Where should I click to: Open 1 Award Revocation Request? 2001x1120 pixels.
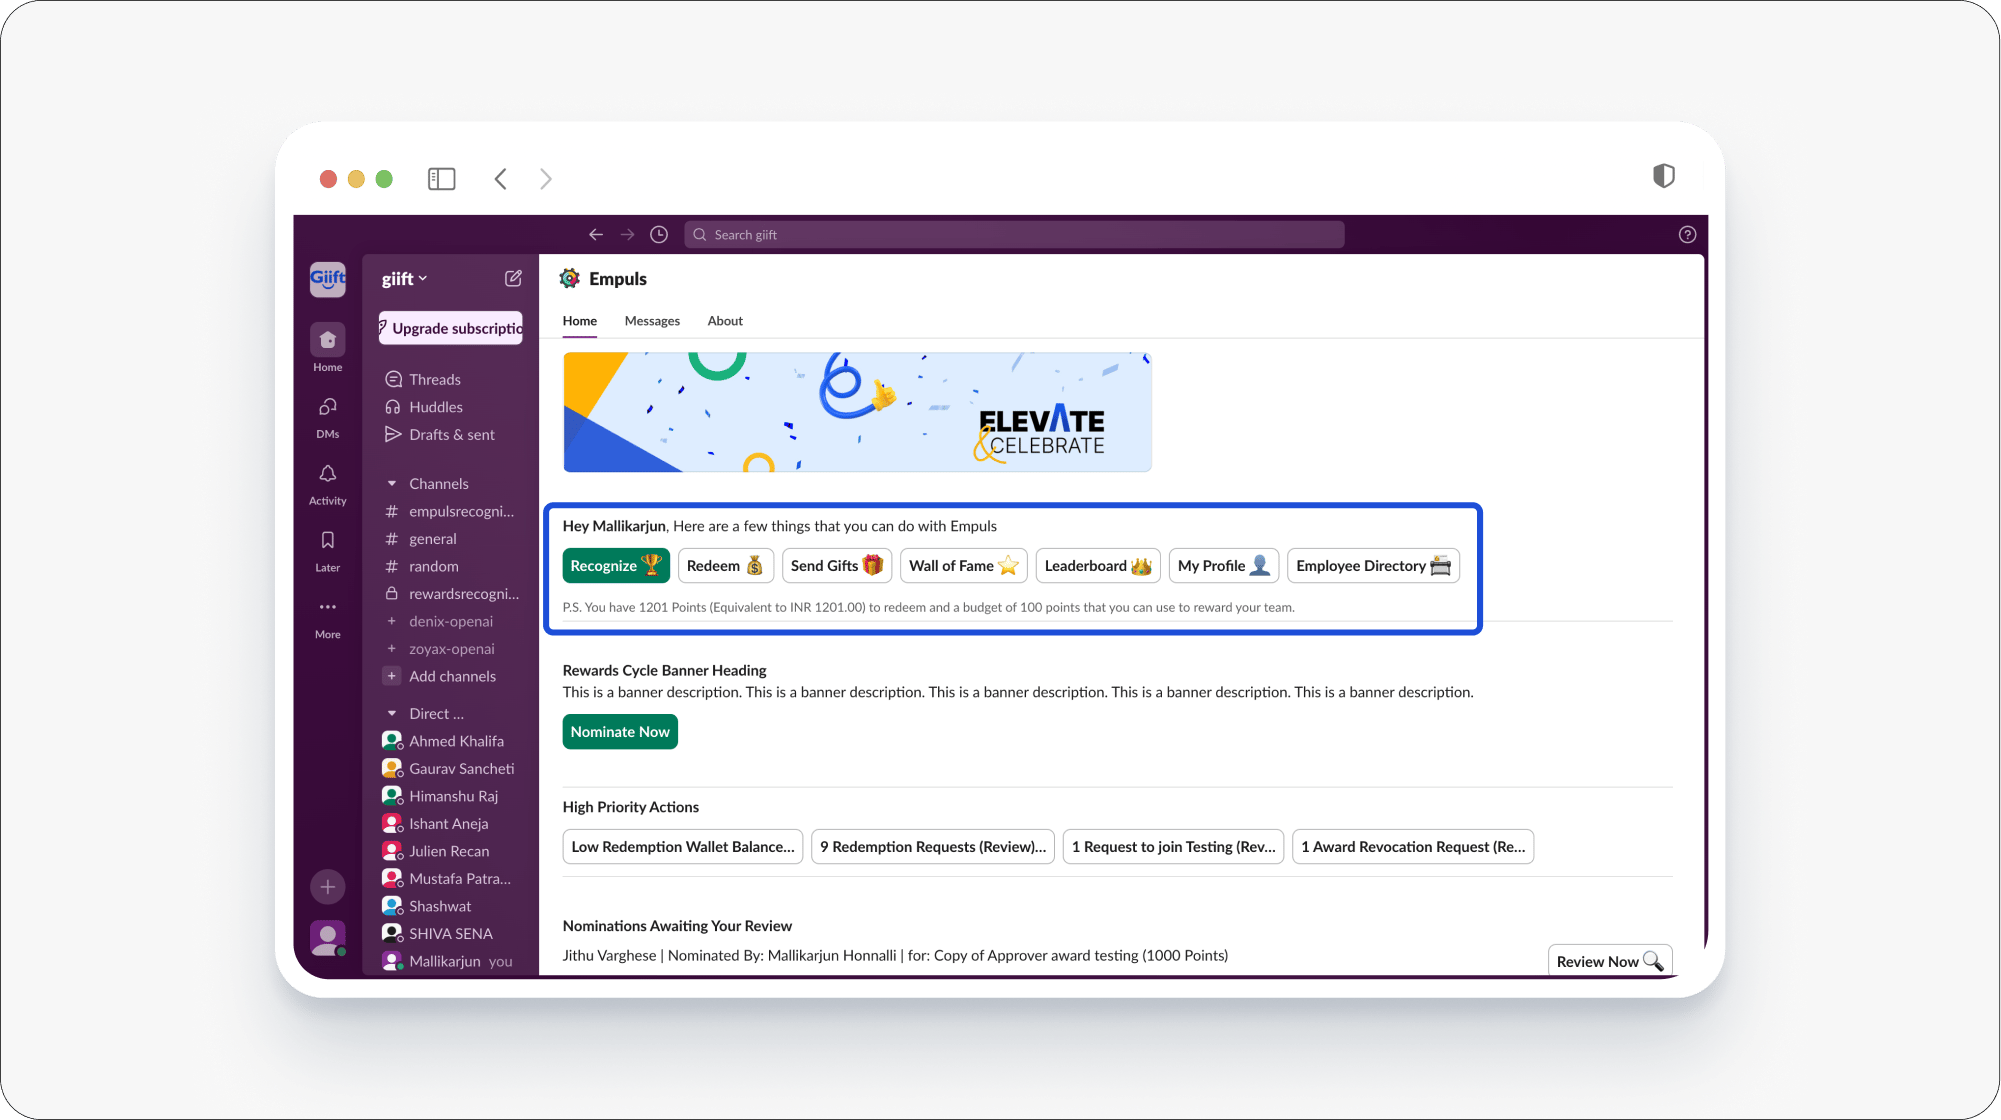click(1413, 846)
